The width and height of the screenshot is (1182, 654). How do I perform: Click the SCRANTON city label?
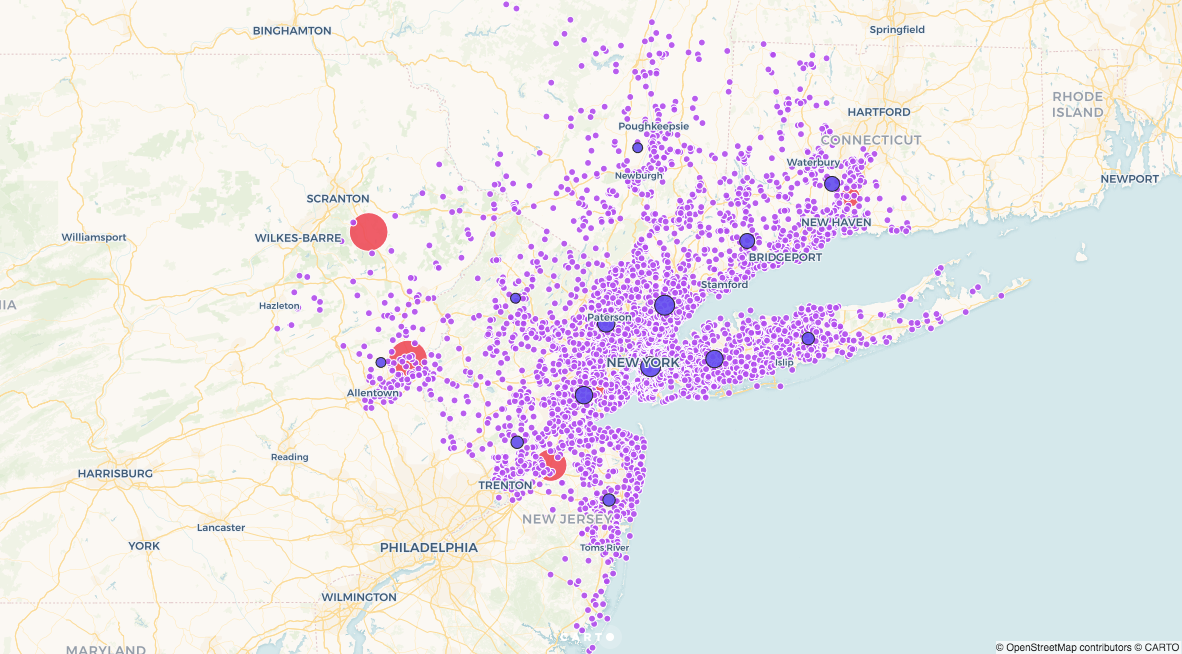click(338, 199)
